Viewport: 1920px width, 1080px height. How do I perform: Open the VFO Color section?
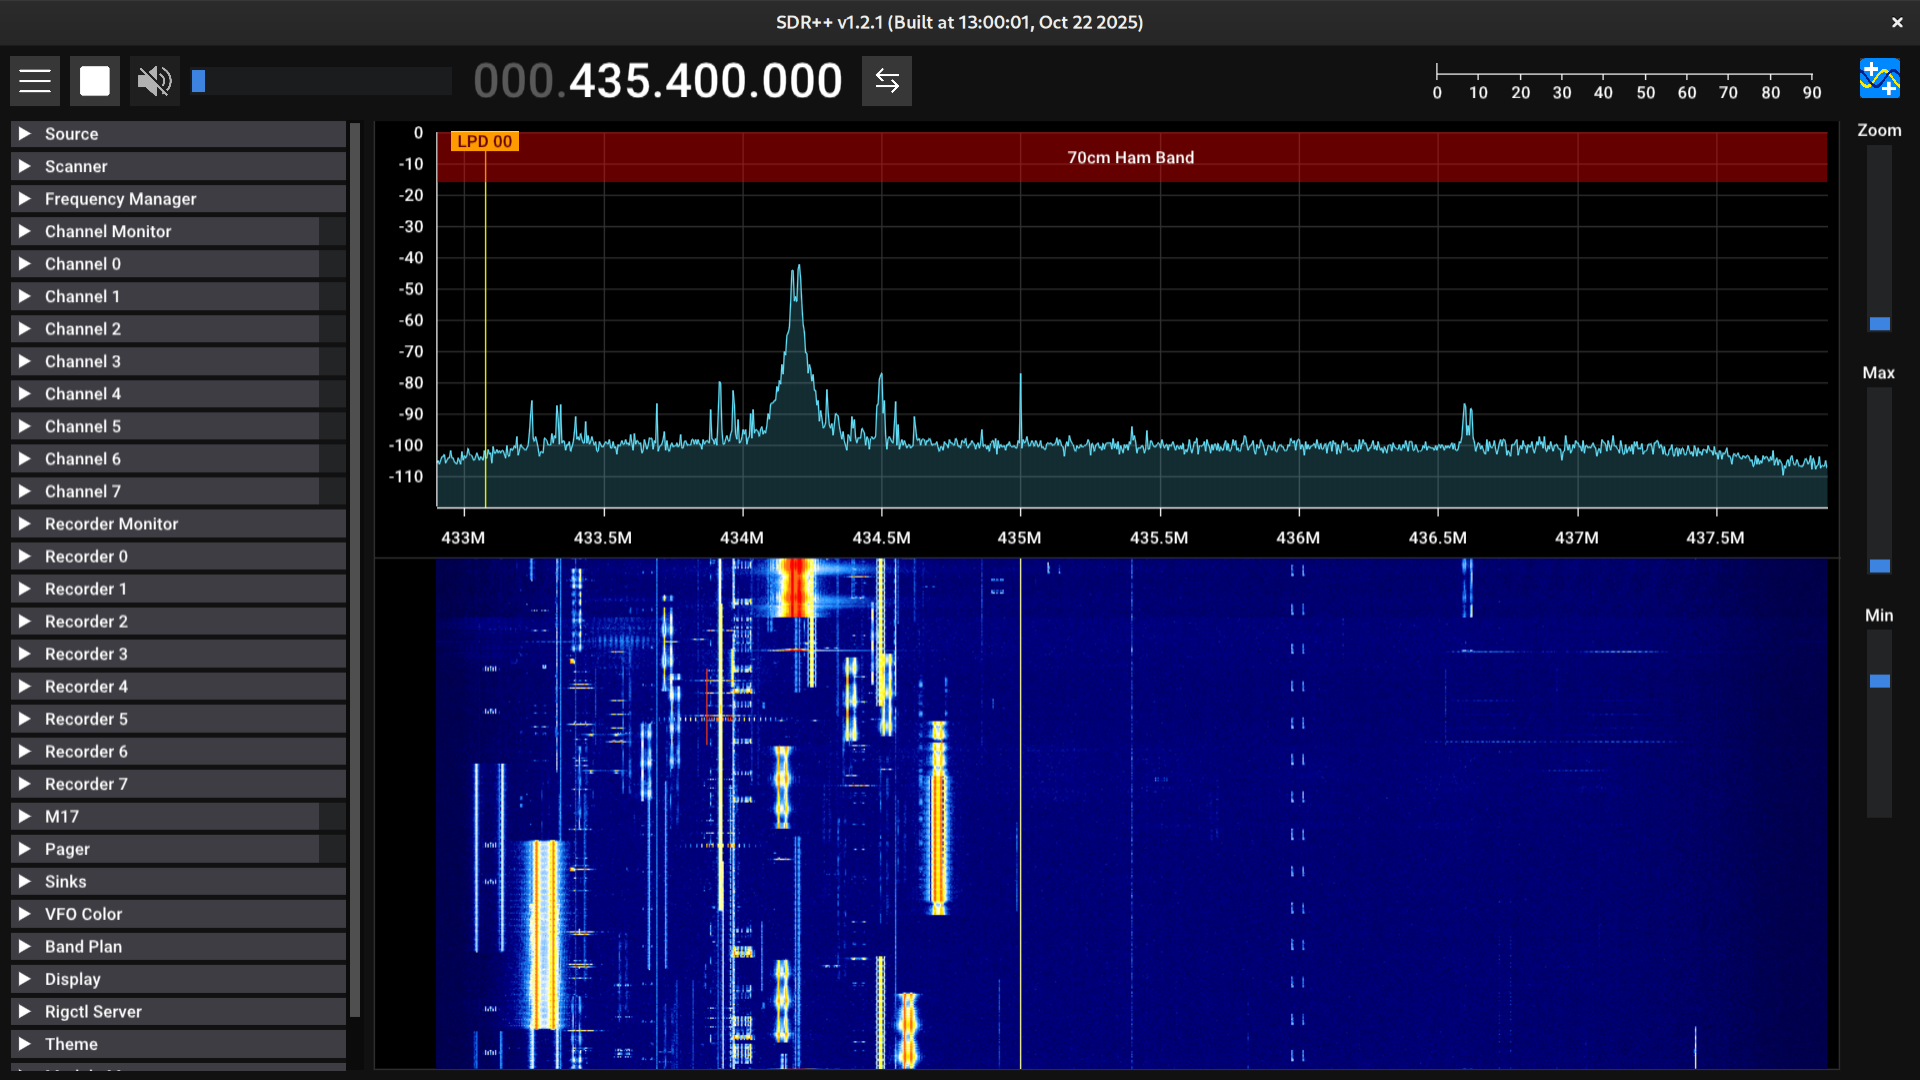point(83,914)
